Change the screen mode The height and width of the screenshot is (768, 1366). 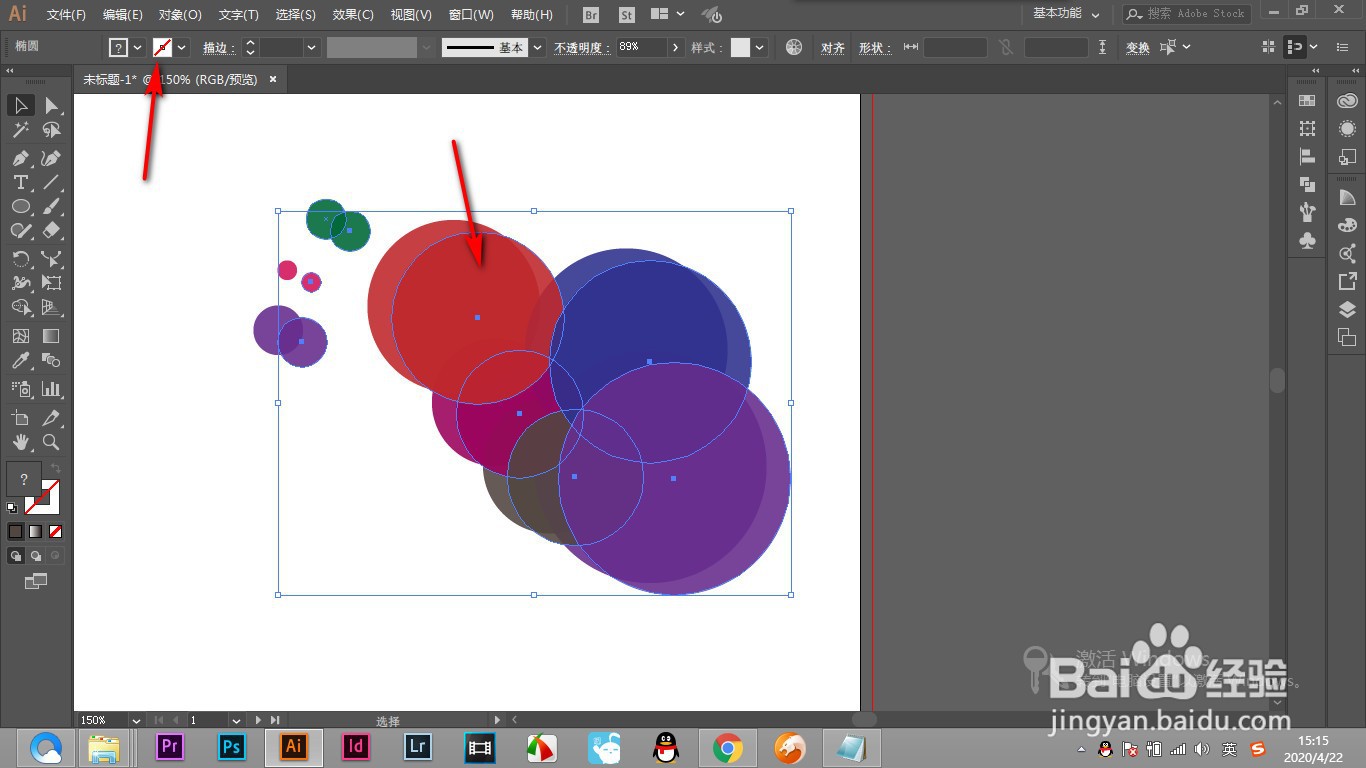[36, 581]
